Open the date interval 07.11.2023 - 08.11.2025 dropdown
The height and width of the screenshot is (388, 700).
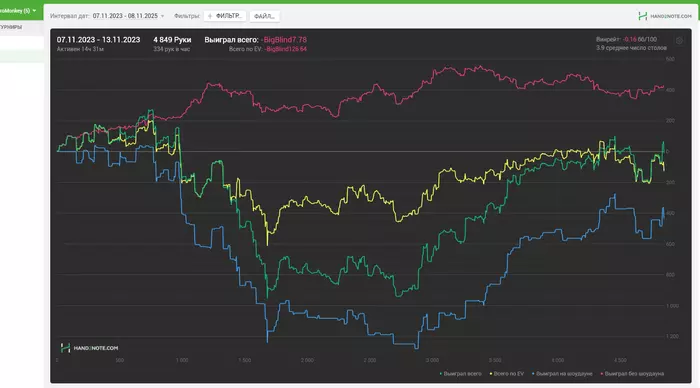tap(125, 16)
